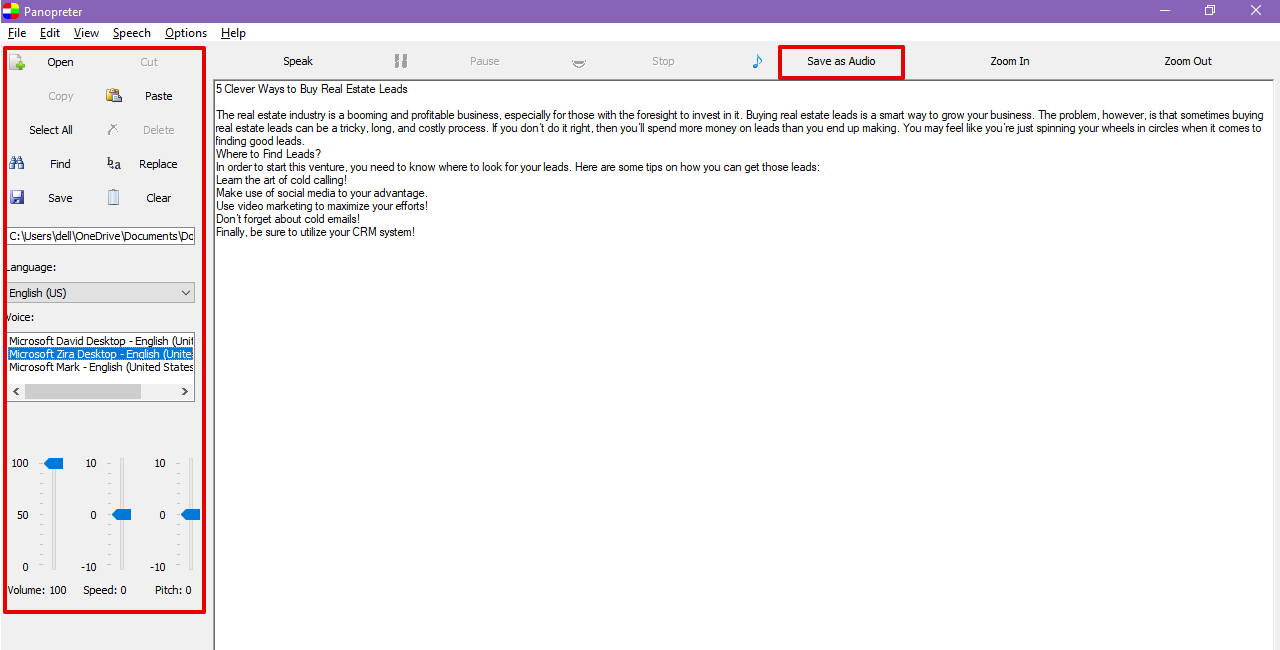
Task: Click the restore window button
Action: tap(1210, 11)
